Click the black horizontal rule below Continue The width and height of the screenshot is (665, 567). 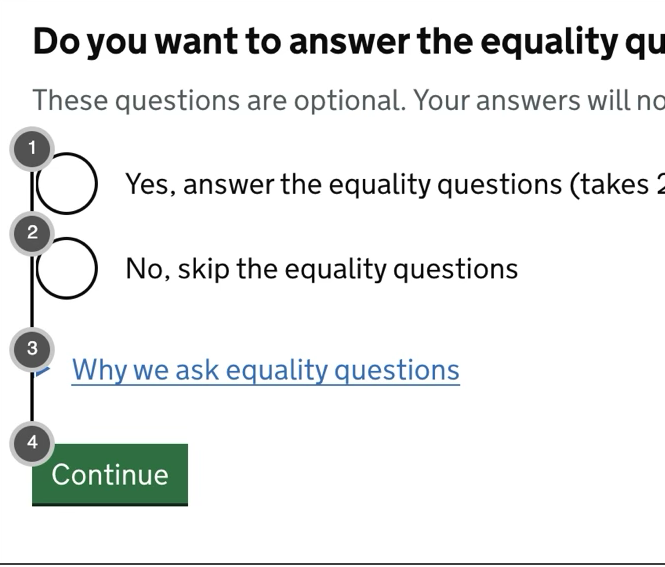[332, 564]
